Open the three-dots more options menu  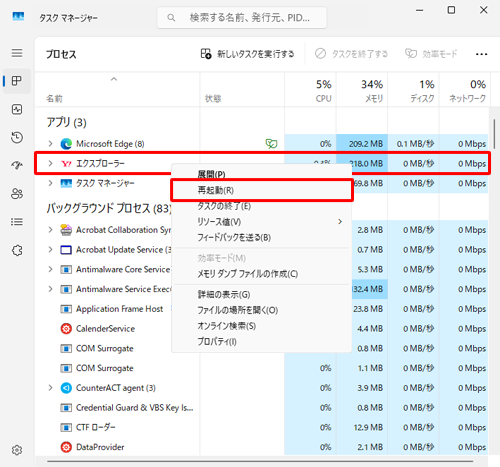(481, 54)
